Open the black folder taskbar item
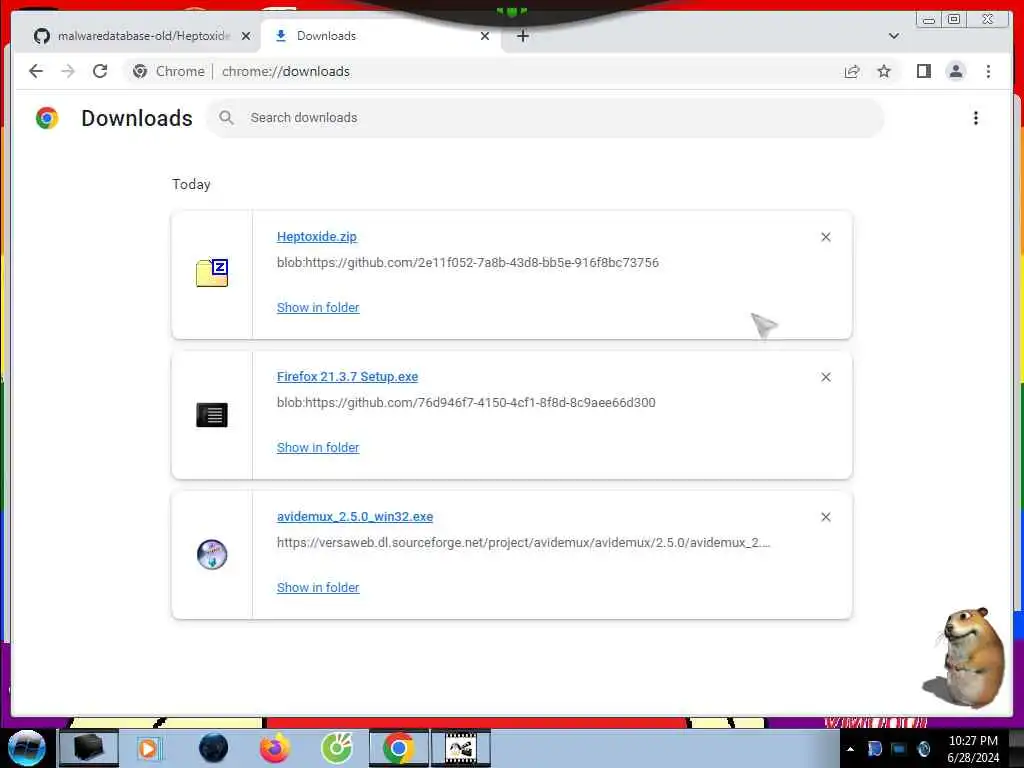This screenshot has width=1024, height=768. [89, 748]
